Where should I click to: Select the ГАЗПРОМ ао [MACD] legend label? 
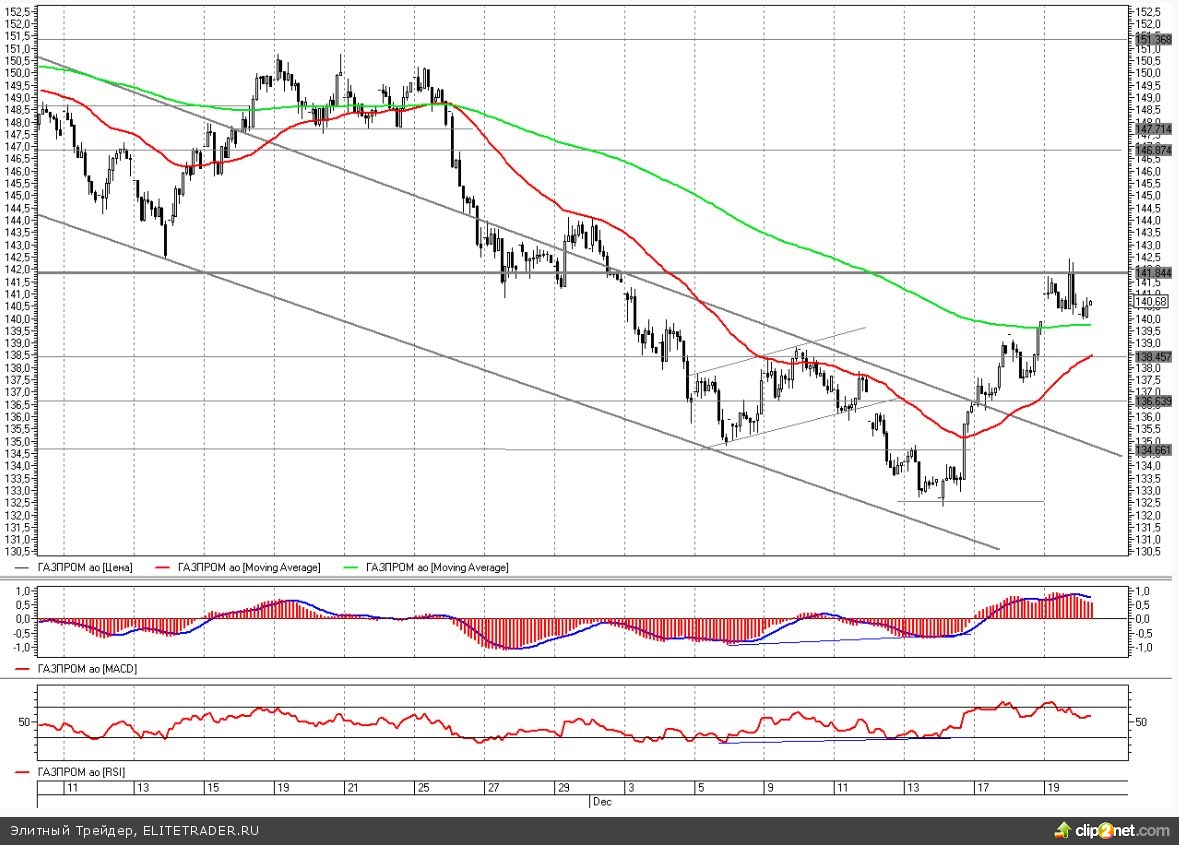point(87,667)
